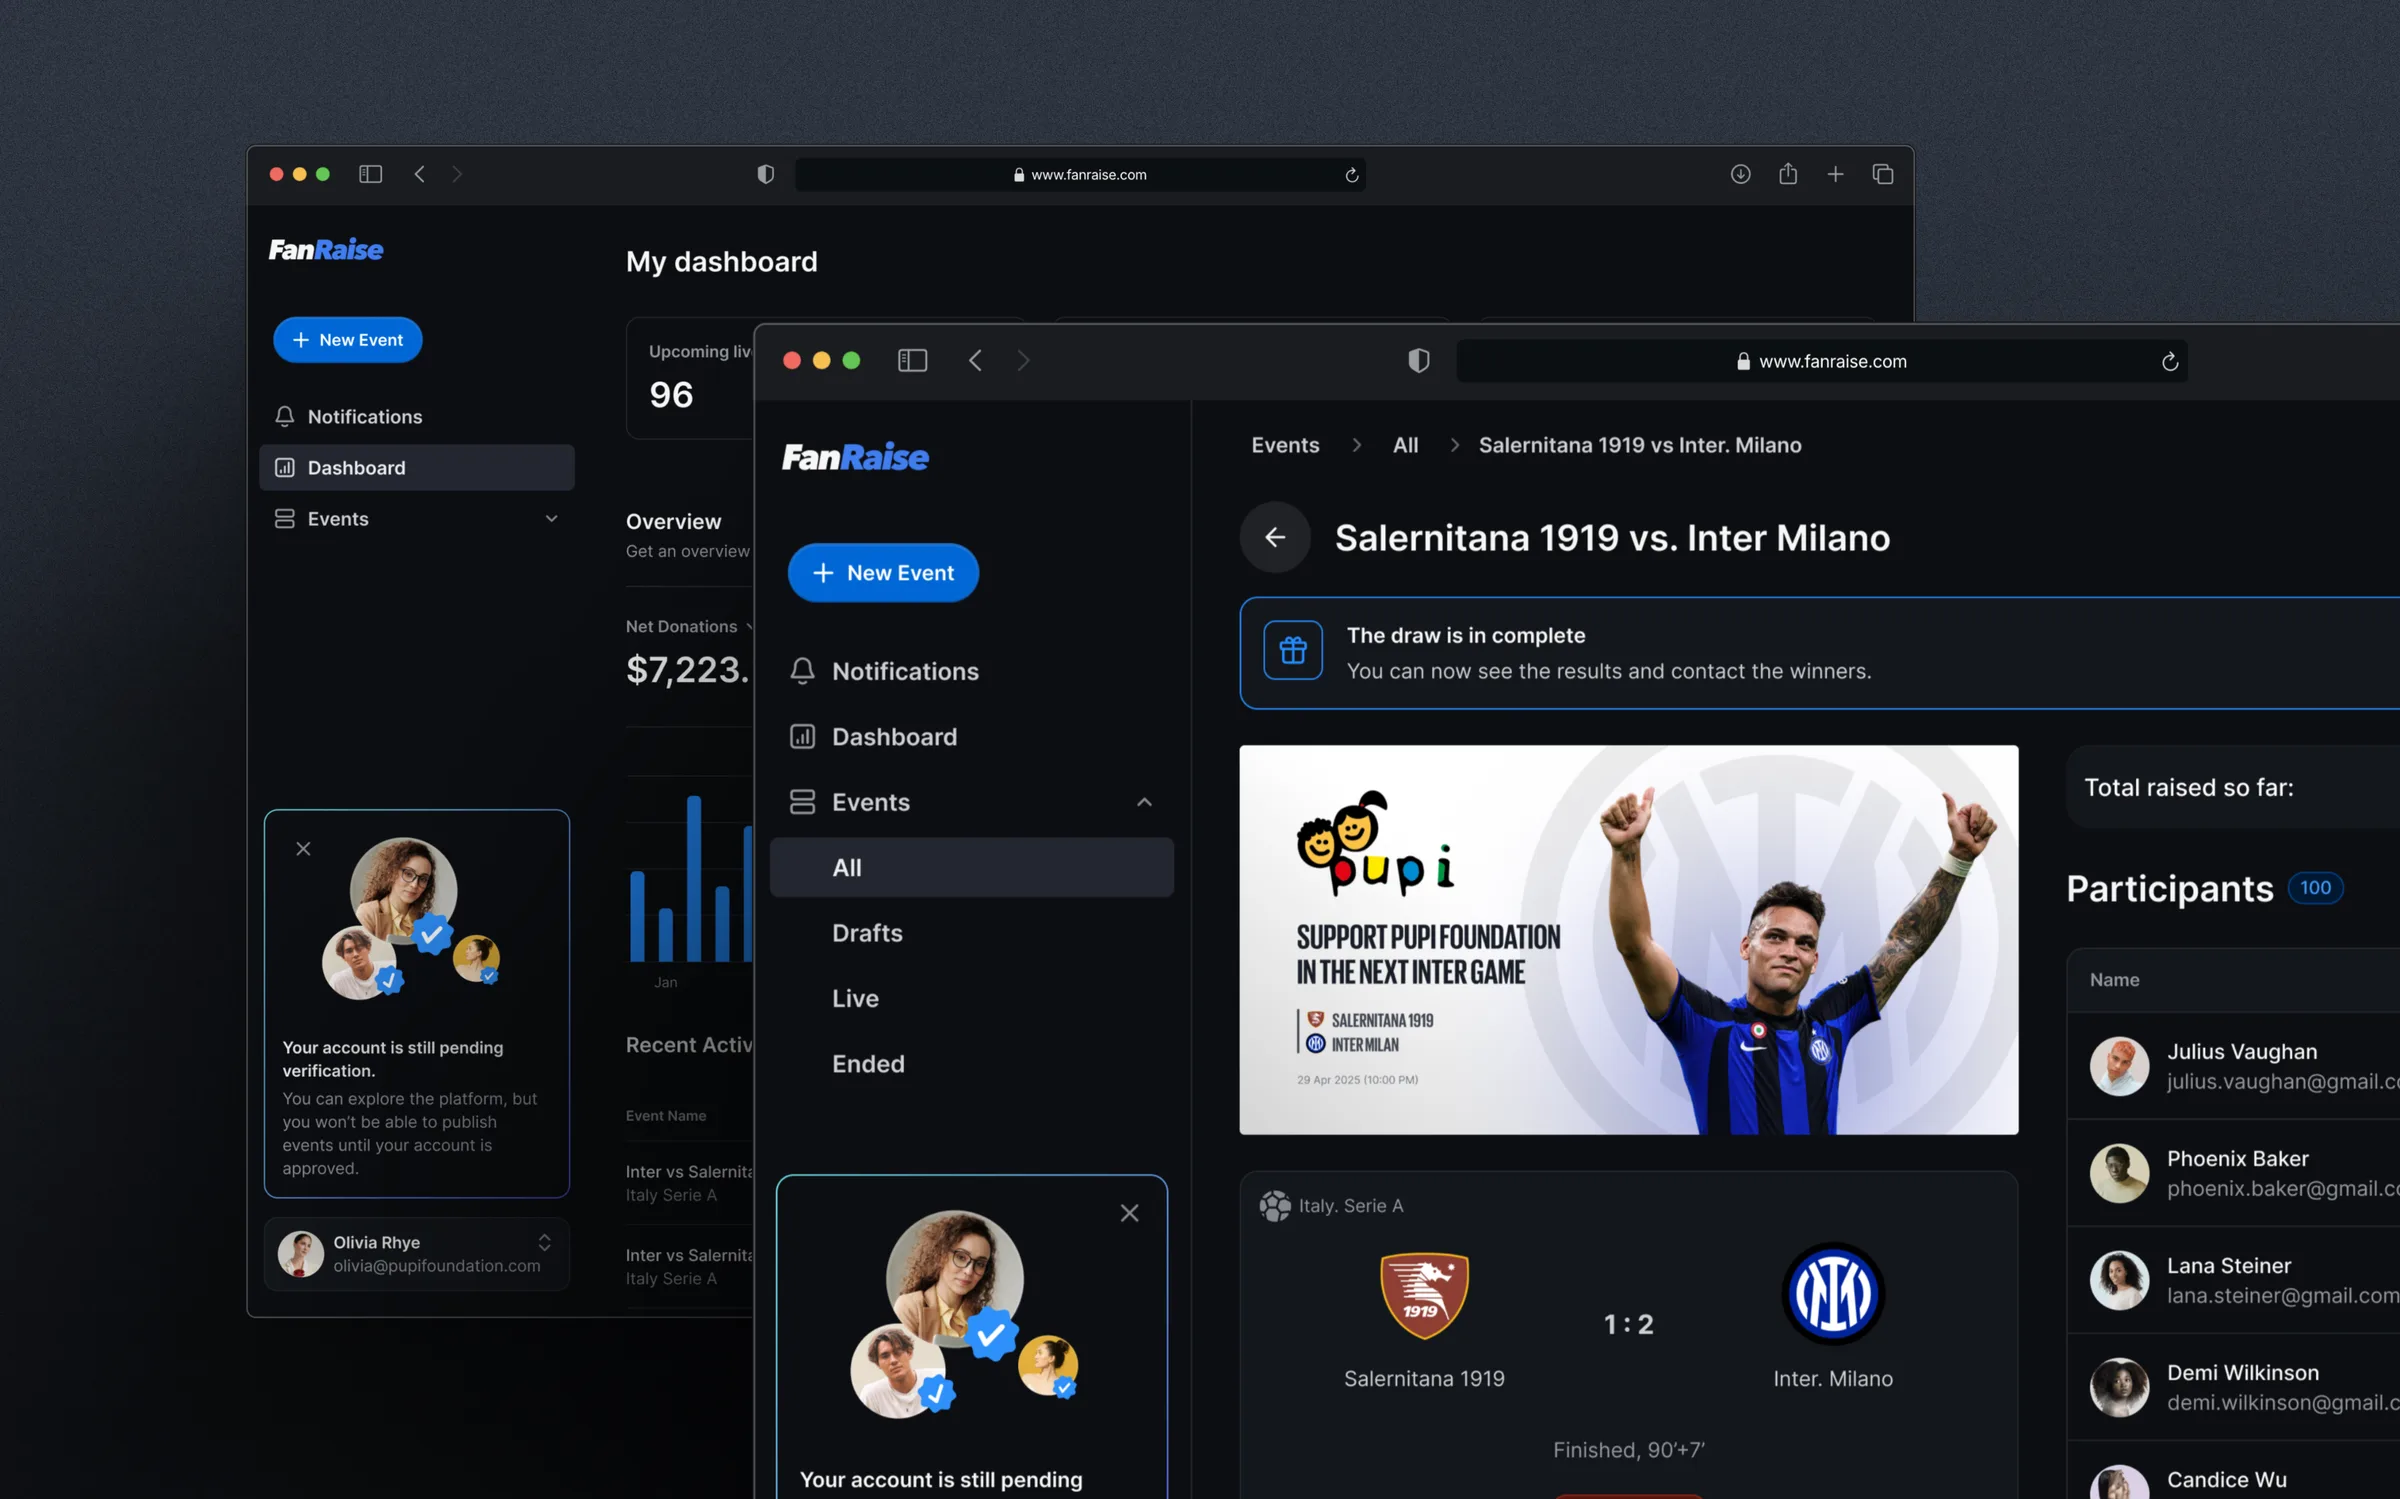This screenshot has height=1499, width=2400.
Task: Show tab overview icon in back window
Action: tap(1883, 174)
